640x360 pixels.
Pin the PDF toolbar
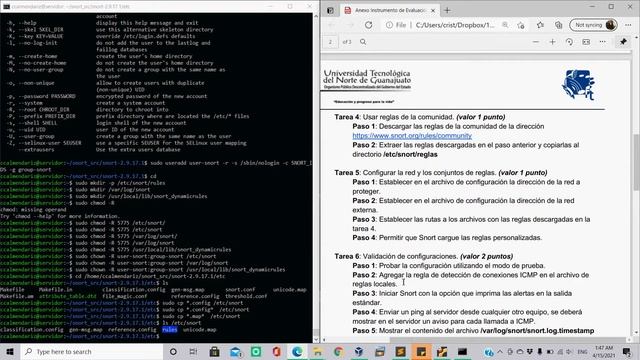coord(623,42)
